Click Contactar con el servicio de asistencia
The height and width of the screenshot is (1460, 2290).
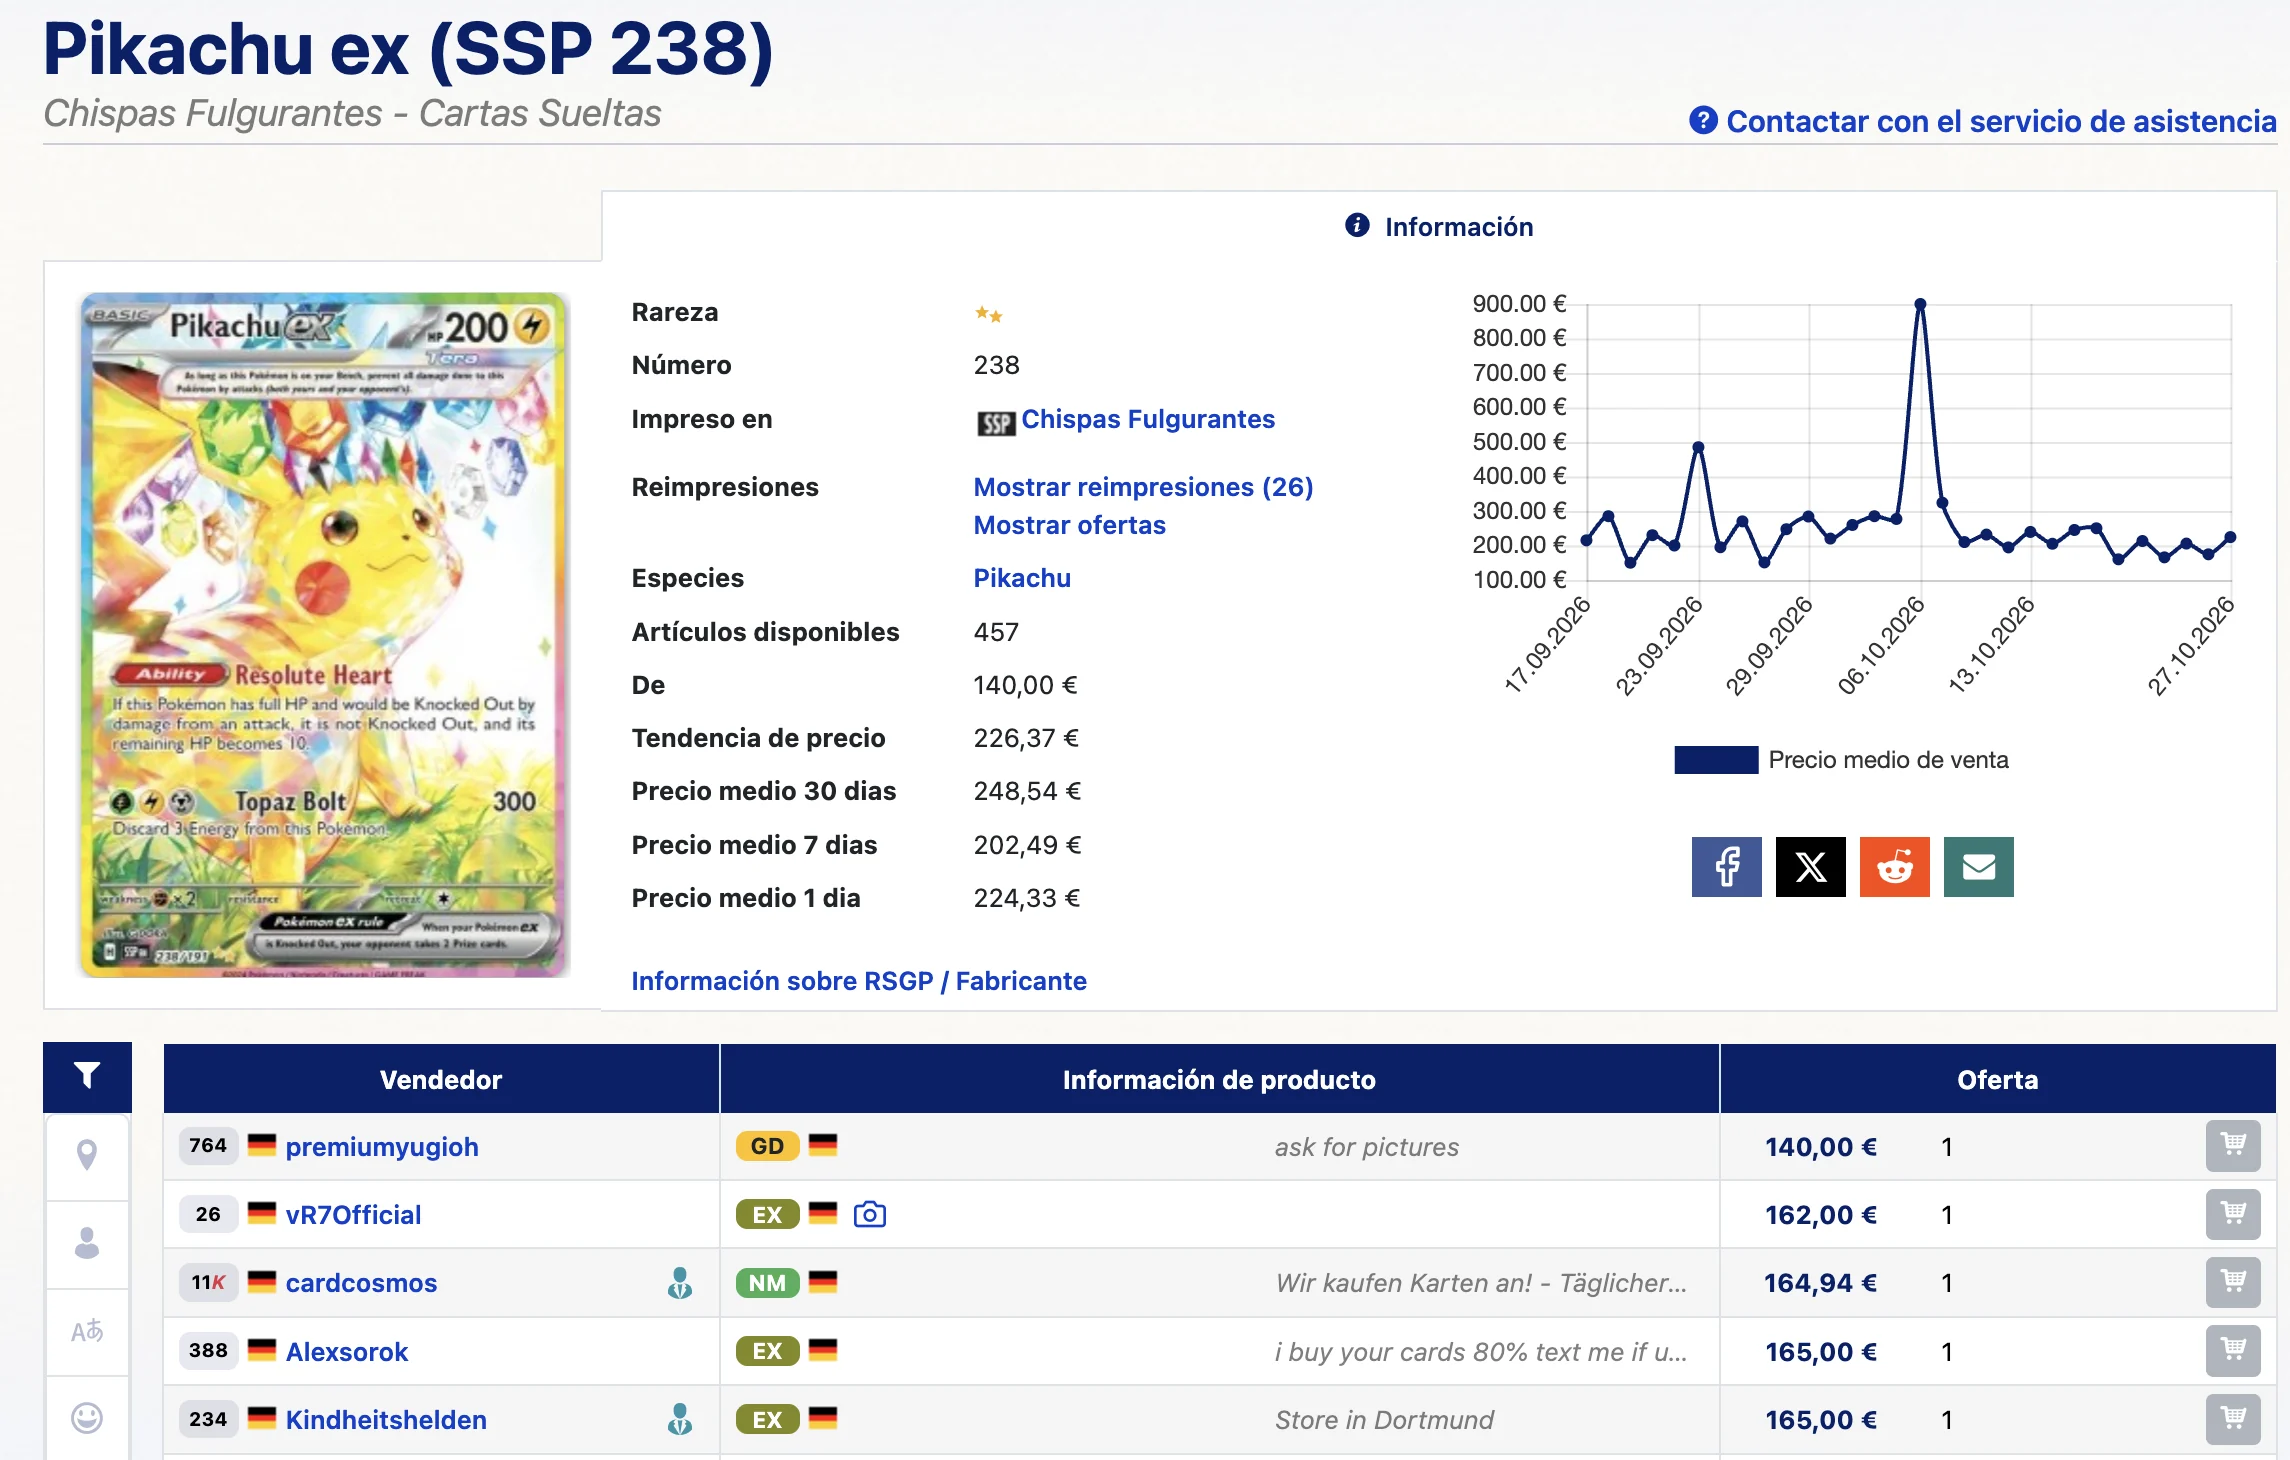(x=2001, y=121)
